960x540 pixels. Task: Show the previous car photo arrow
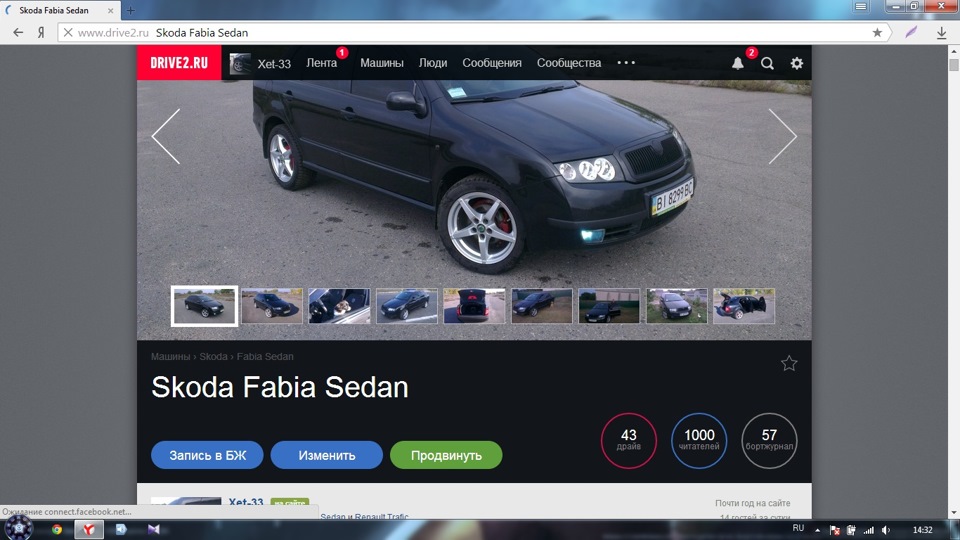[166, 136]
